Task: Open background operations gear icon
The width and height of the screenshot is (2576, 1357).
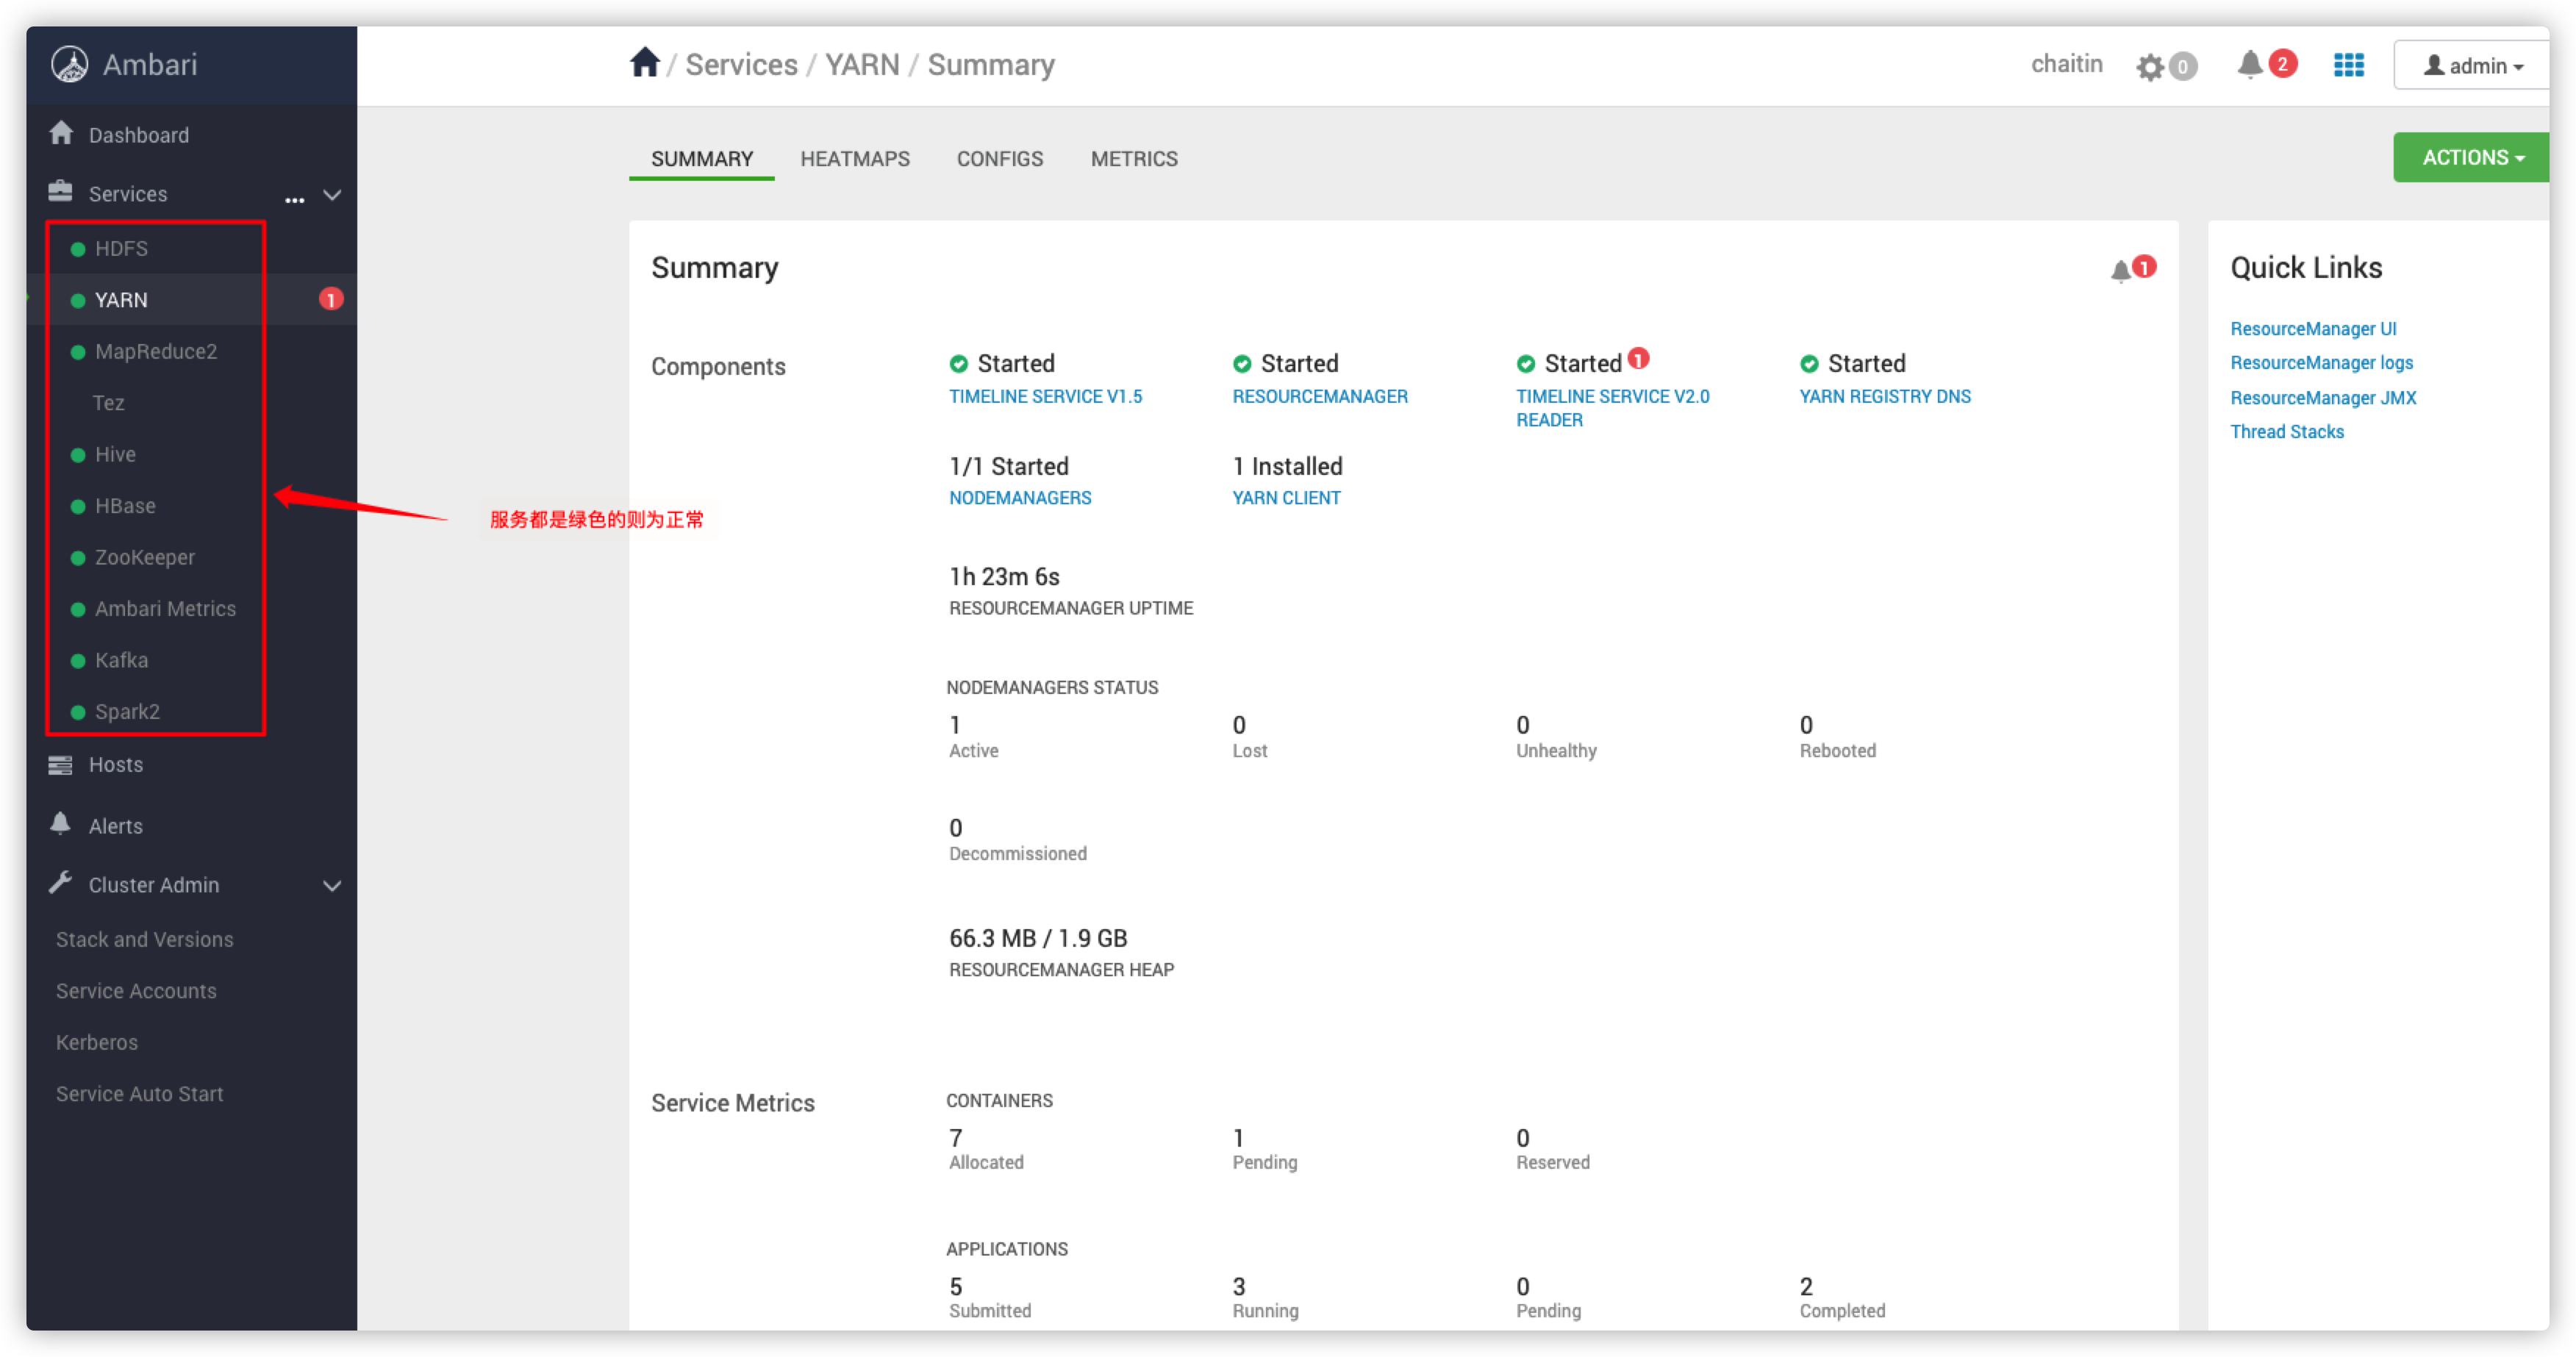Action: [x=2150, y=67]
